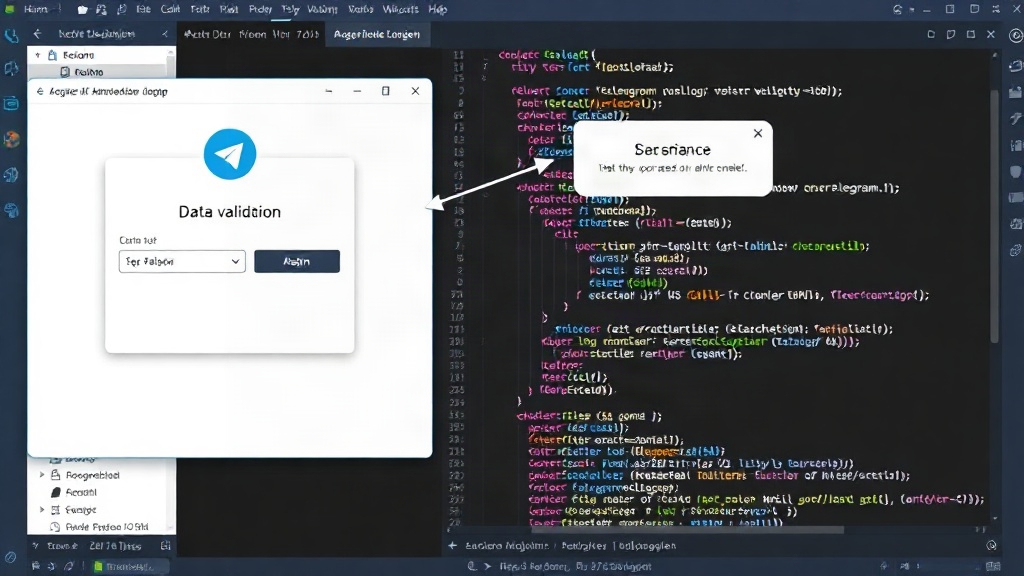Click the circular icon at sidebar bottom-left

click(10, 557)
